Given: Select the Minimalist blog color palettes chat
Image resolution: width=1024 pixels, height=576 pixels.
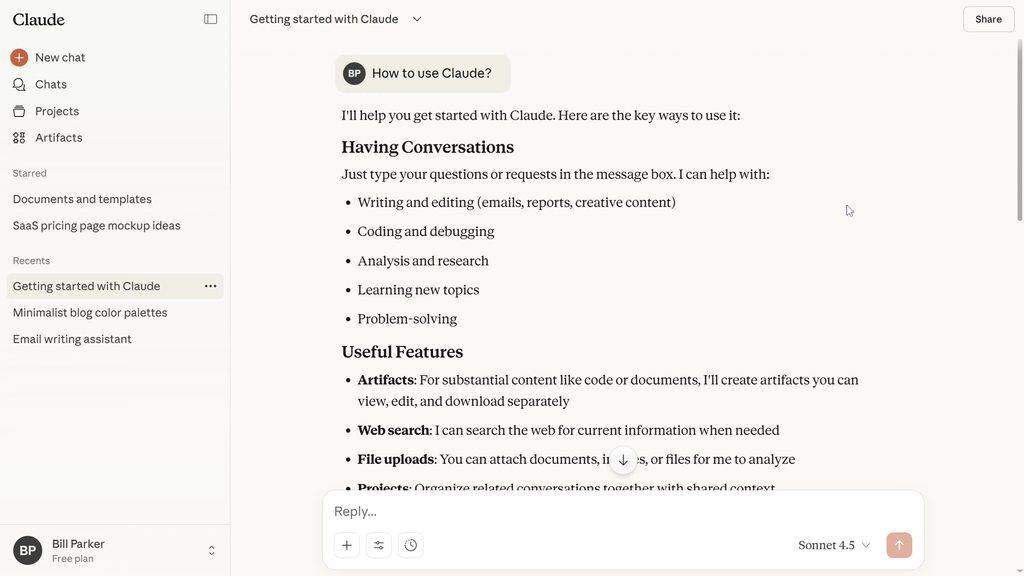Looking at the screenshot, I should pos(90,313).
